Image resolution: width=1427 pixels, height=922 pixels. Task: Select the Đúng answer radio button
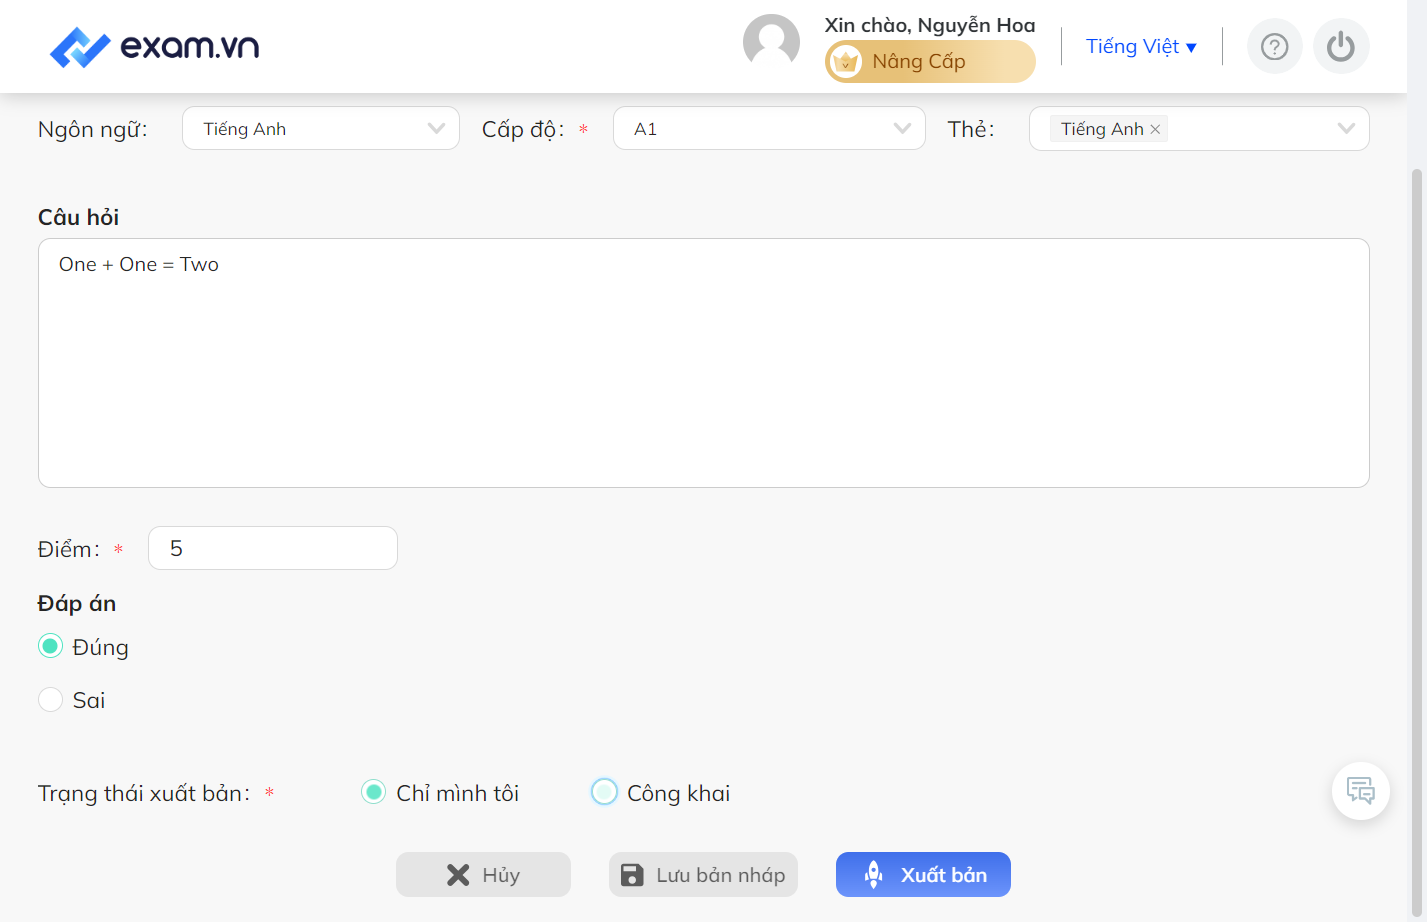point(50,646)
